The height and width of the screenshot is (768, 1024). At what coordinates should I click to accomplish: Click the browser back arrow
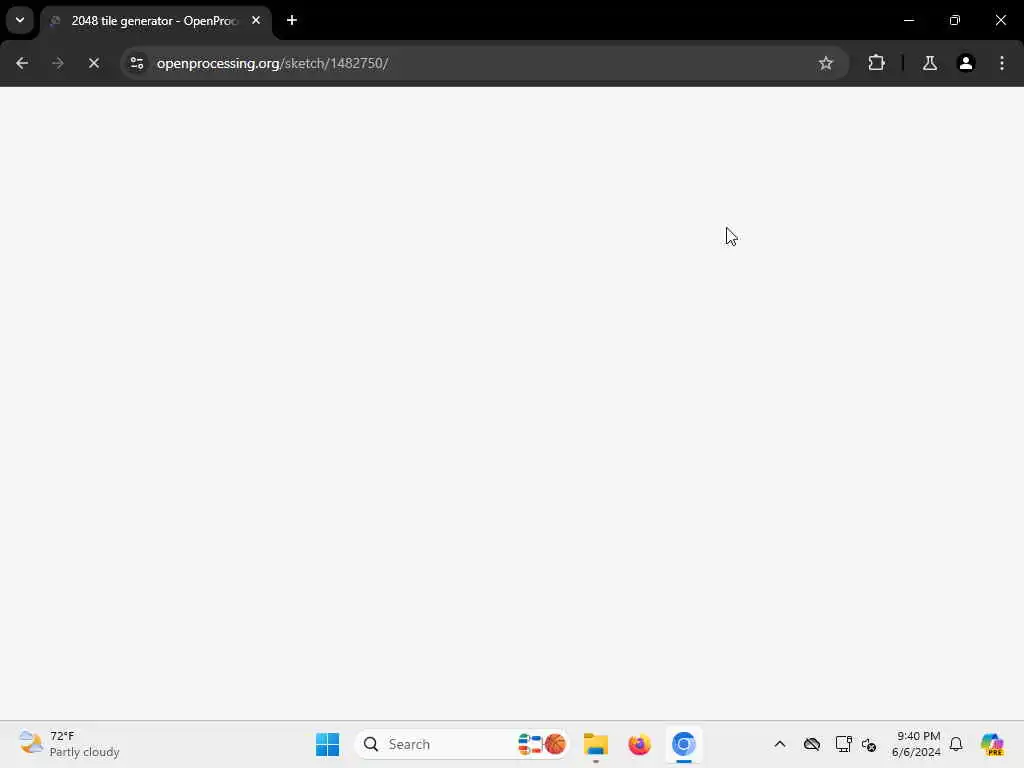point(22,63)
